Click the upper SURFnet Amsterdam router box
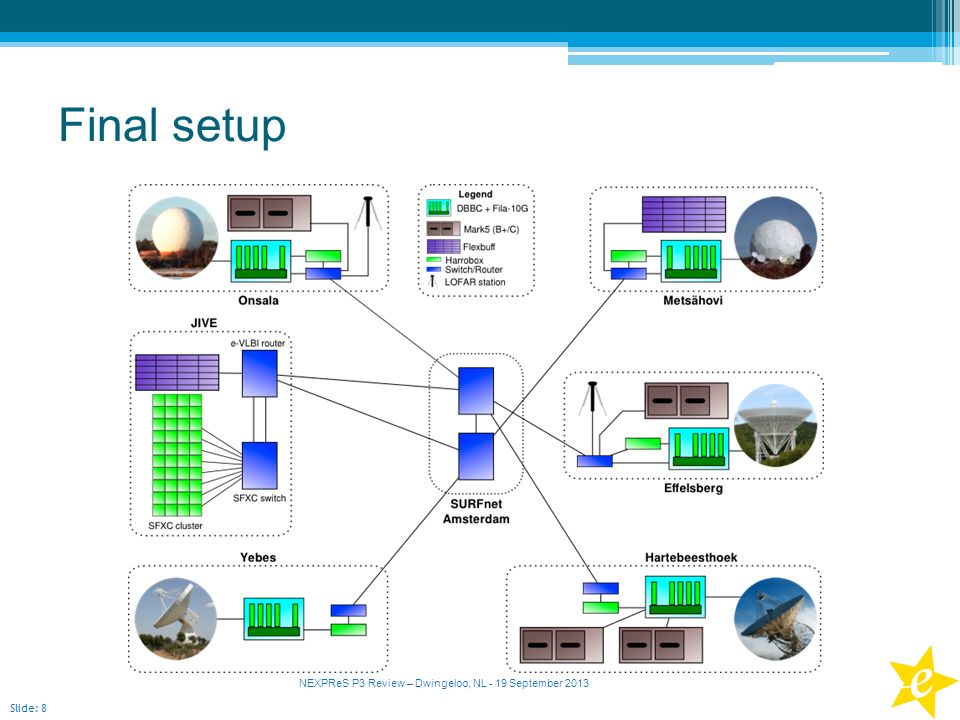This screenshot has width=960, height=720. [x=476, y=391]
